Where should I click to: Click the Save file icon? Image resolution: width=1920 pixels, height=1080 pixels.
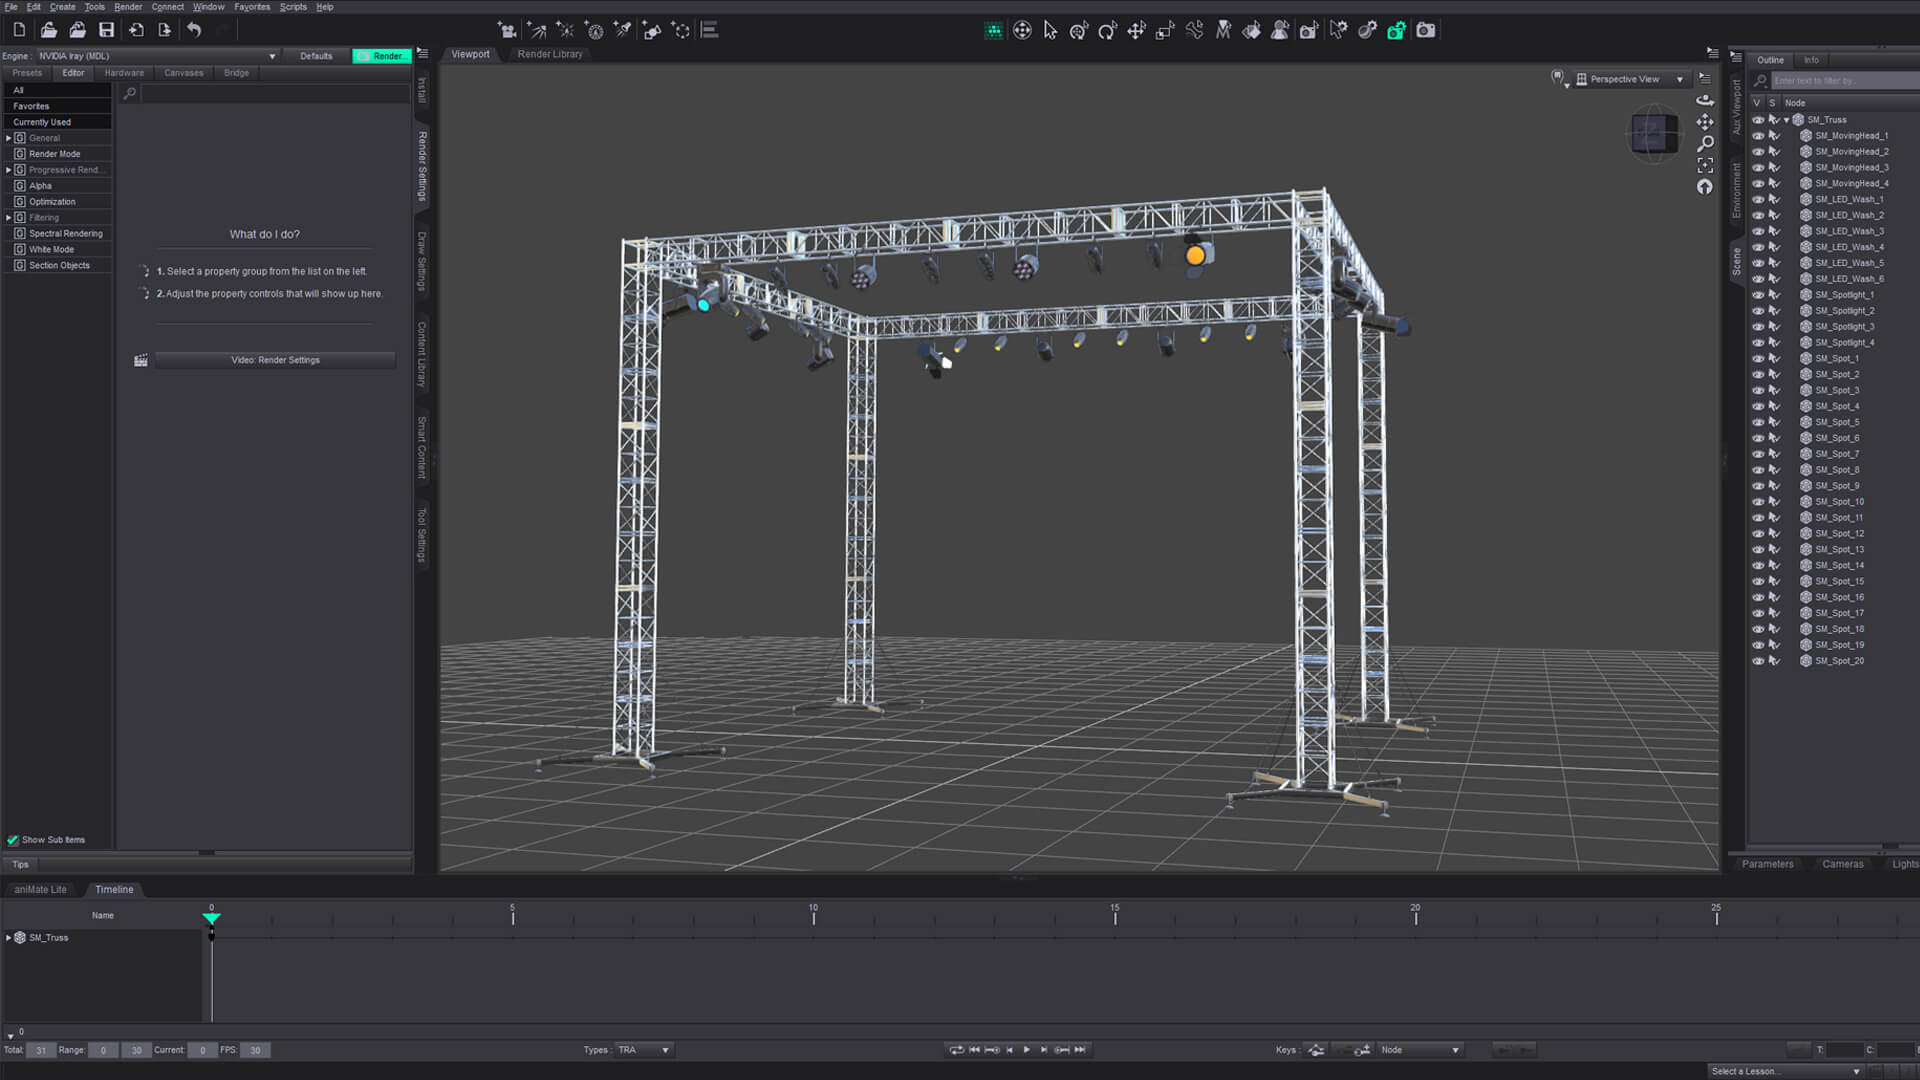[106, 30]
